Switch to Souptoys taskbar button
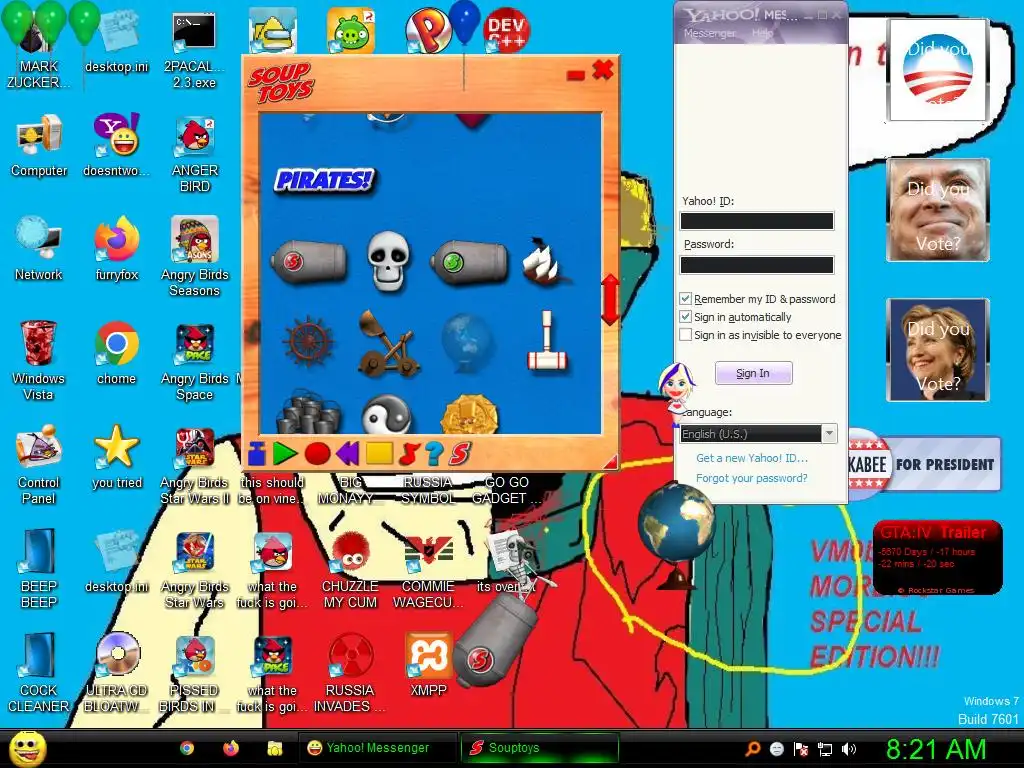Viewport: 1024px width, 768px height. coord(539,748)
